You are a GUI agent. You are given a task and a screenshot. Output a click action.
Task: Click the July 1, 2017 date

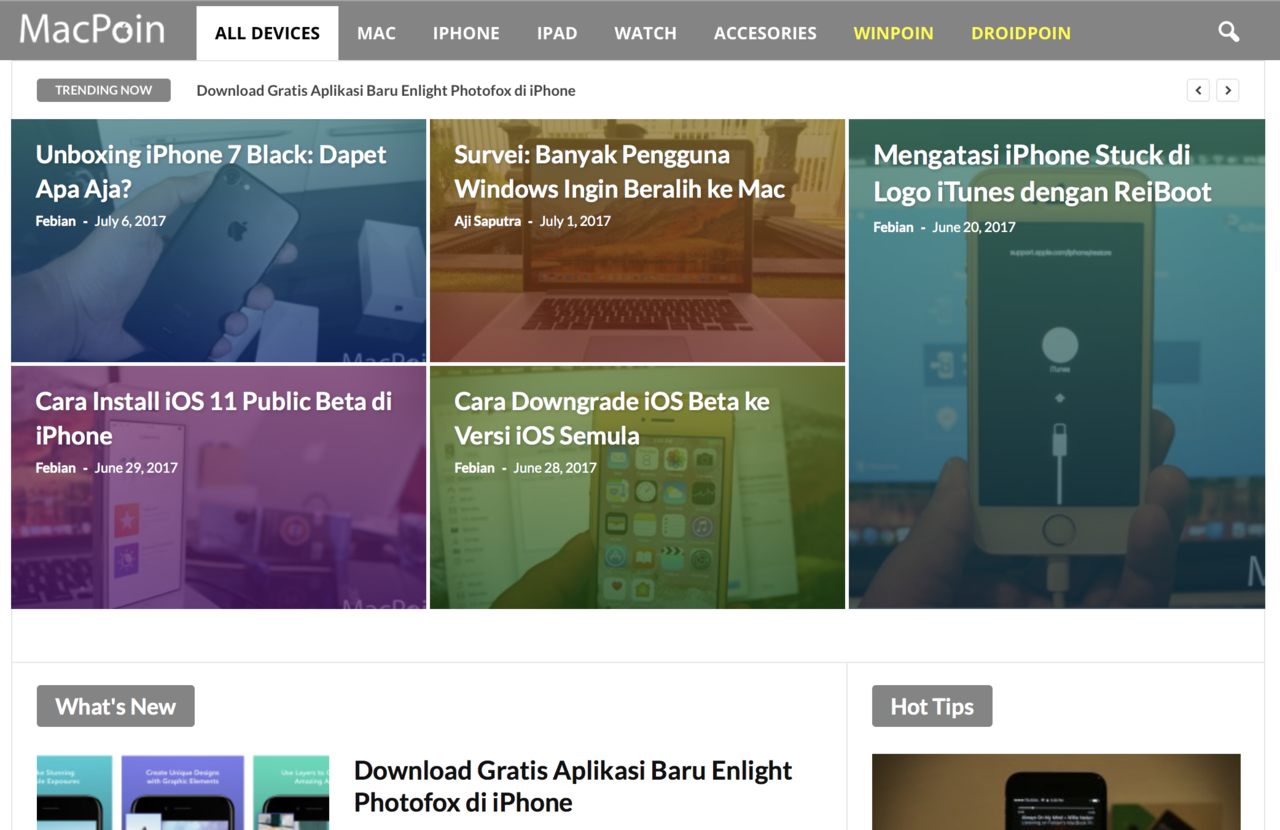575,221
